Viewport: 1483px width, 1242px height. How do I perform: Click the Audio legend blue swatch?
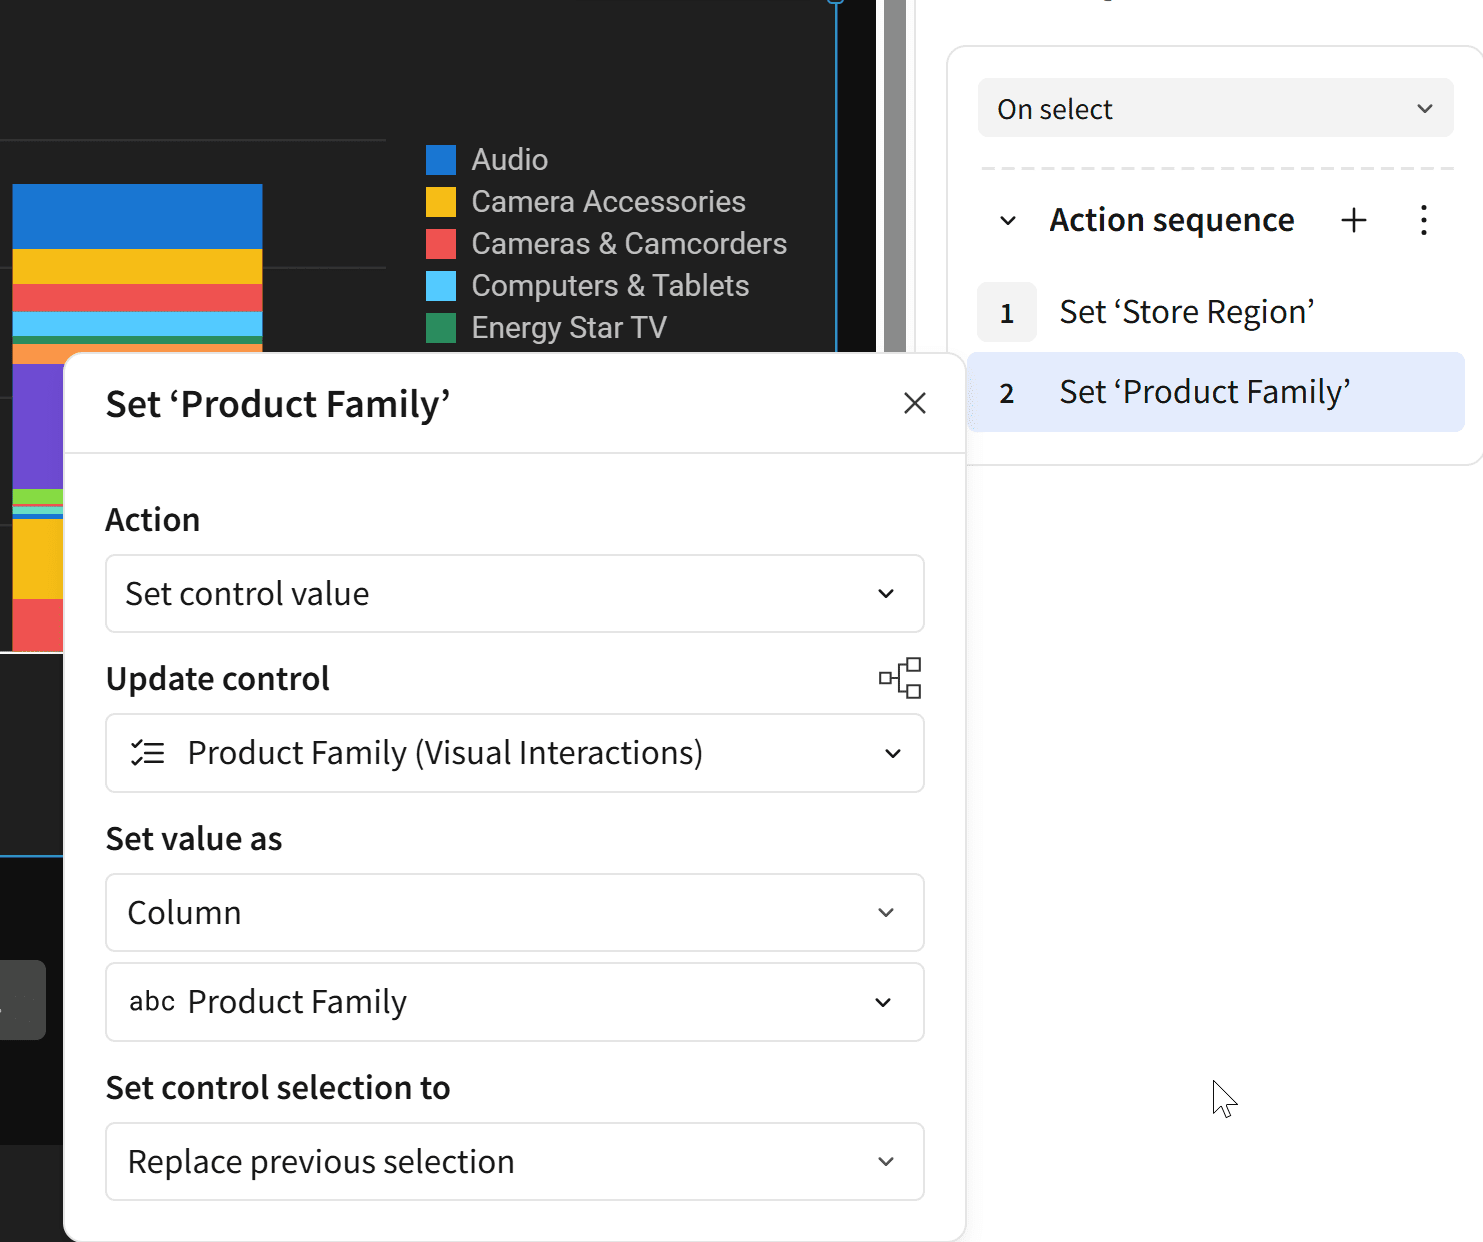441,160
